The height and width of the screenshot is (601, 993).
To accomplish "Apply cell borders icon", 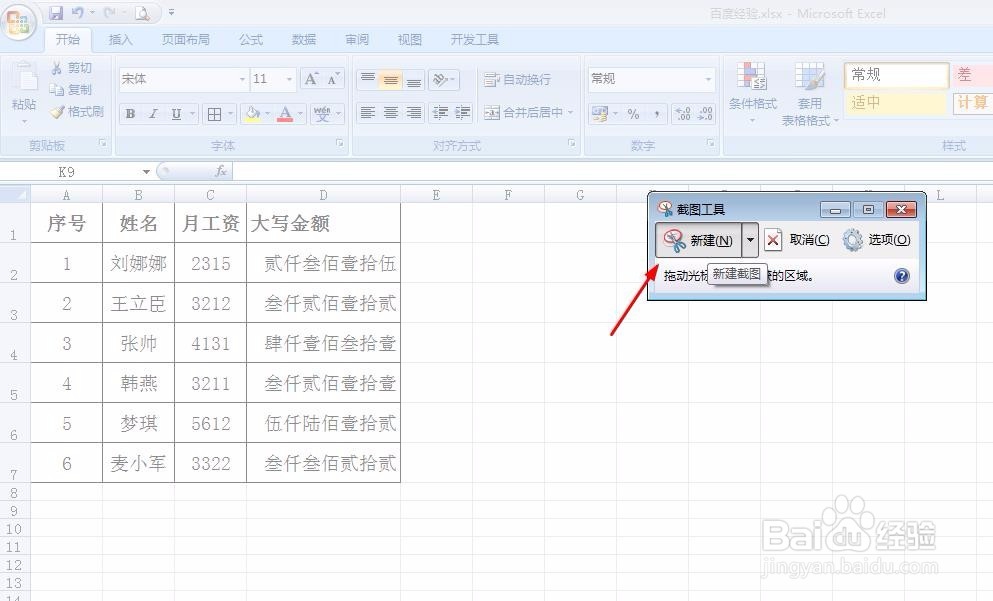I will pyautogui.click(x=214, y=114).
